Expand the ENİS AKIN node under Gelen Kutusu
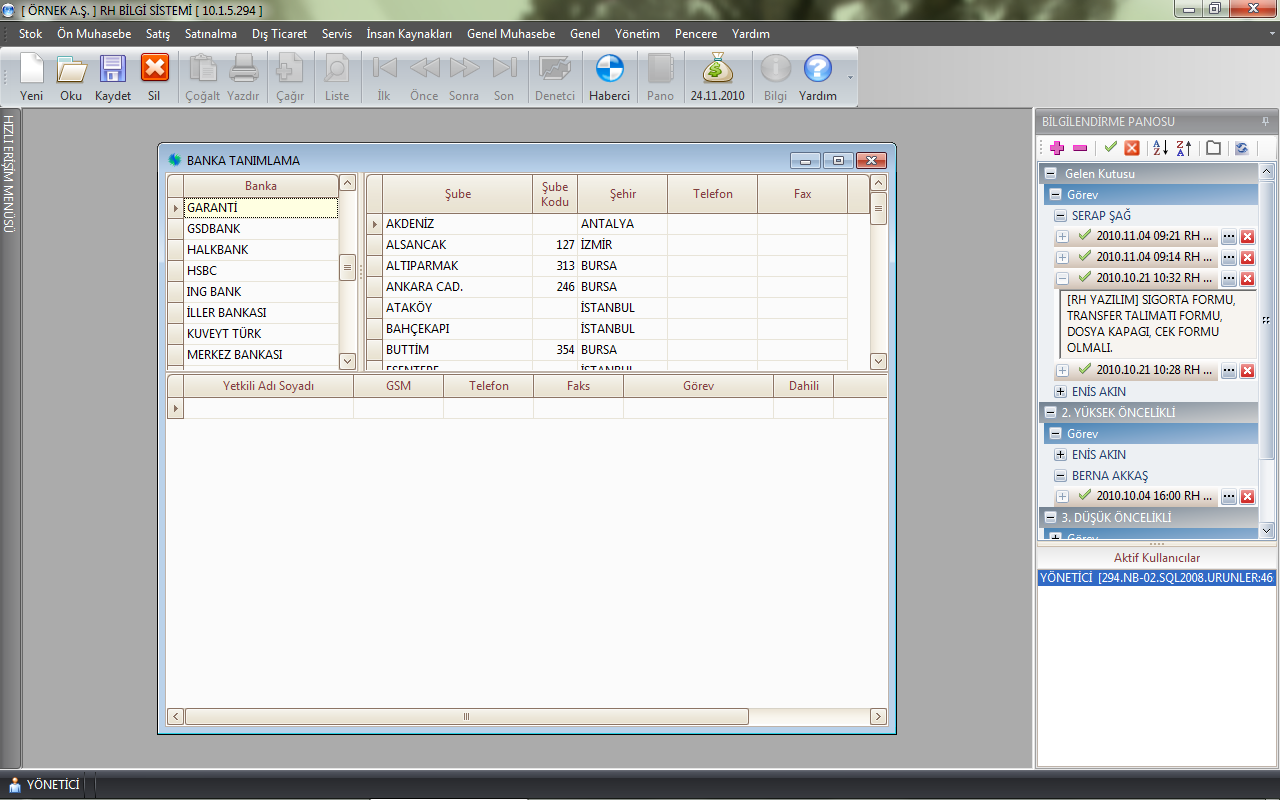 tap(1060, 392)
